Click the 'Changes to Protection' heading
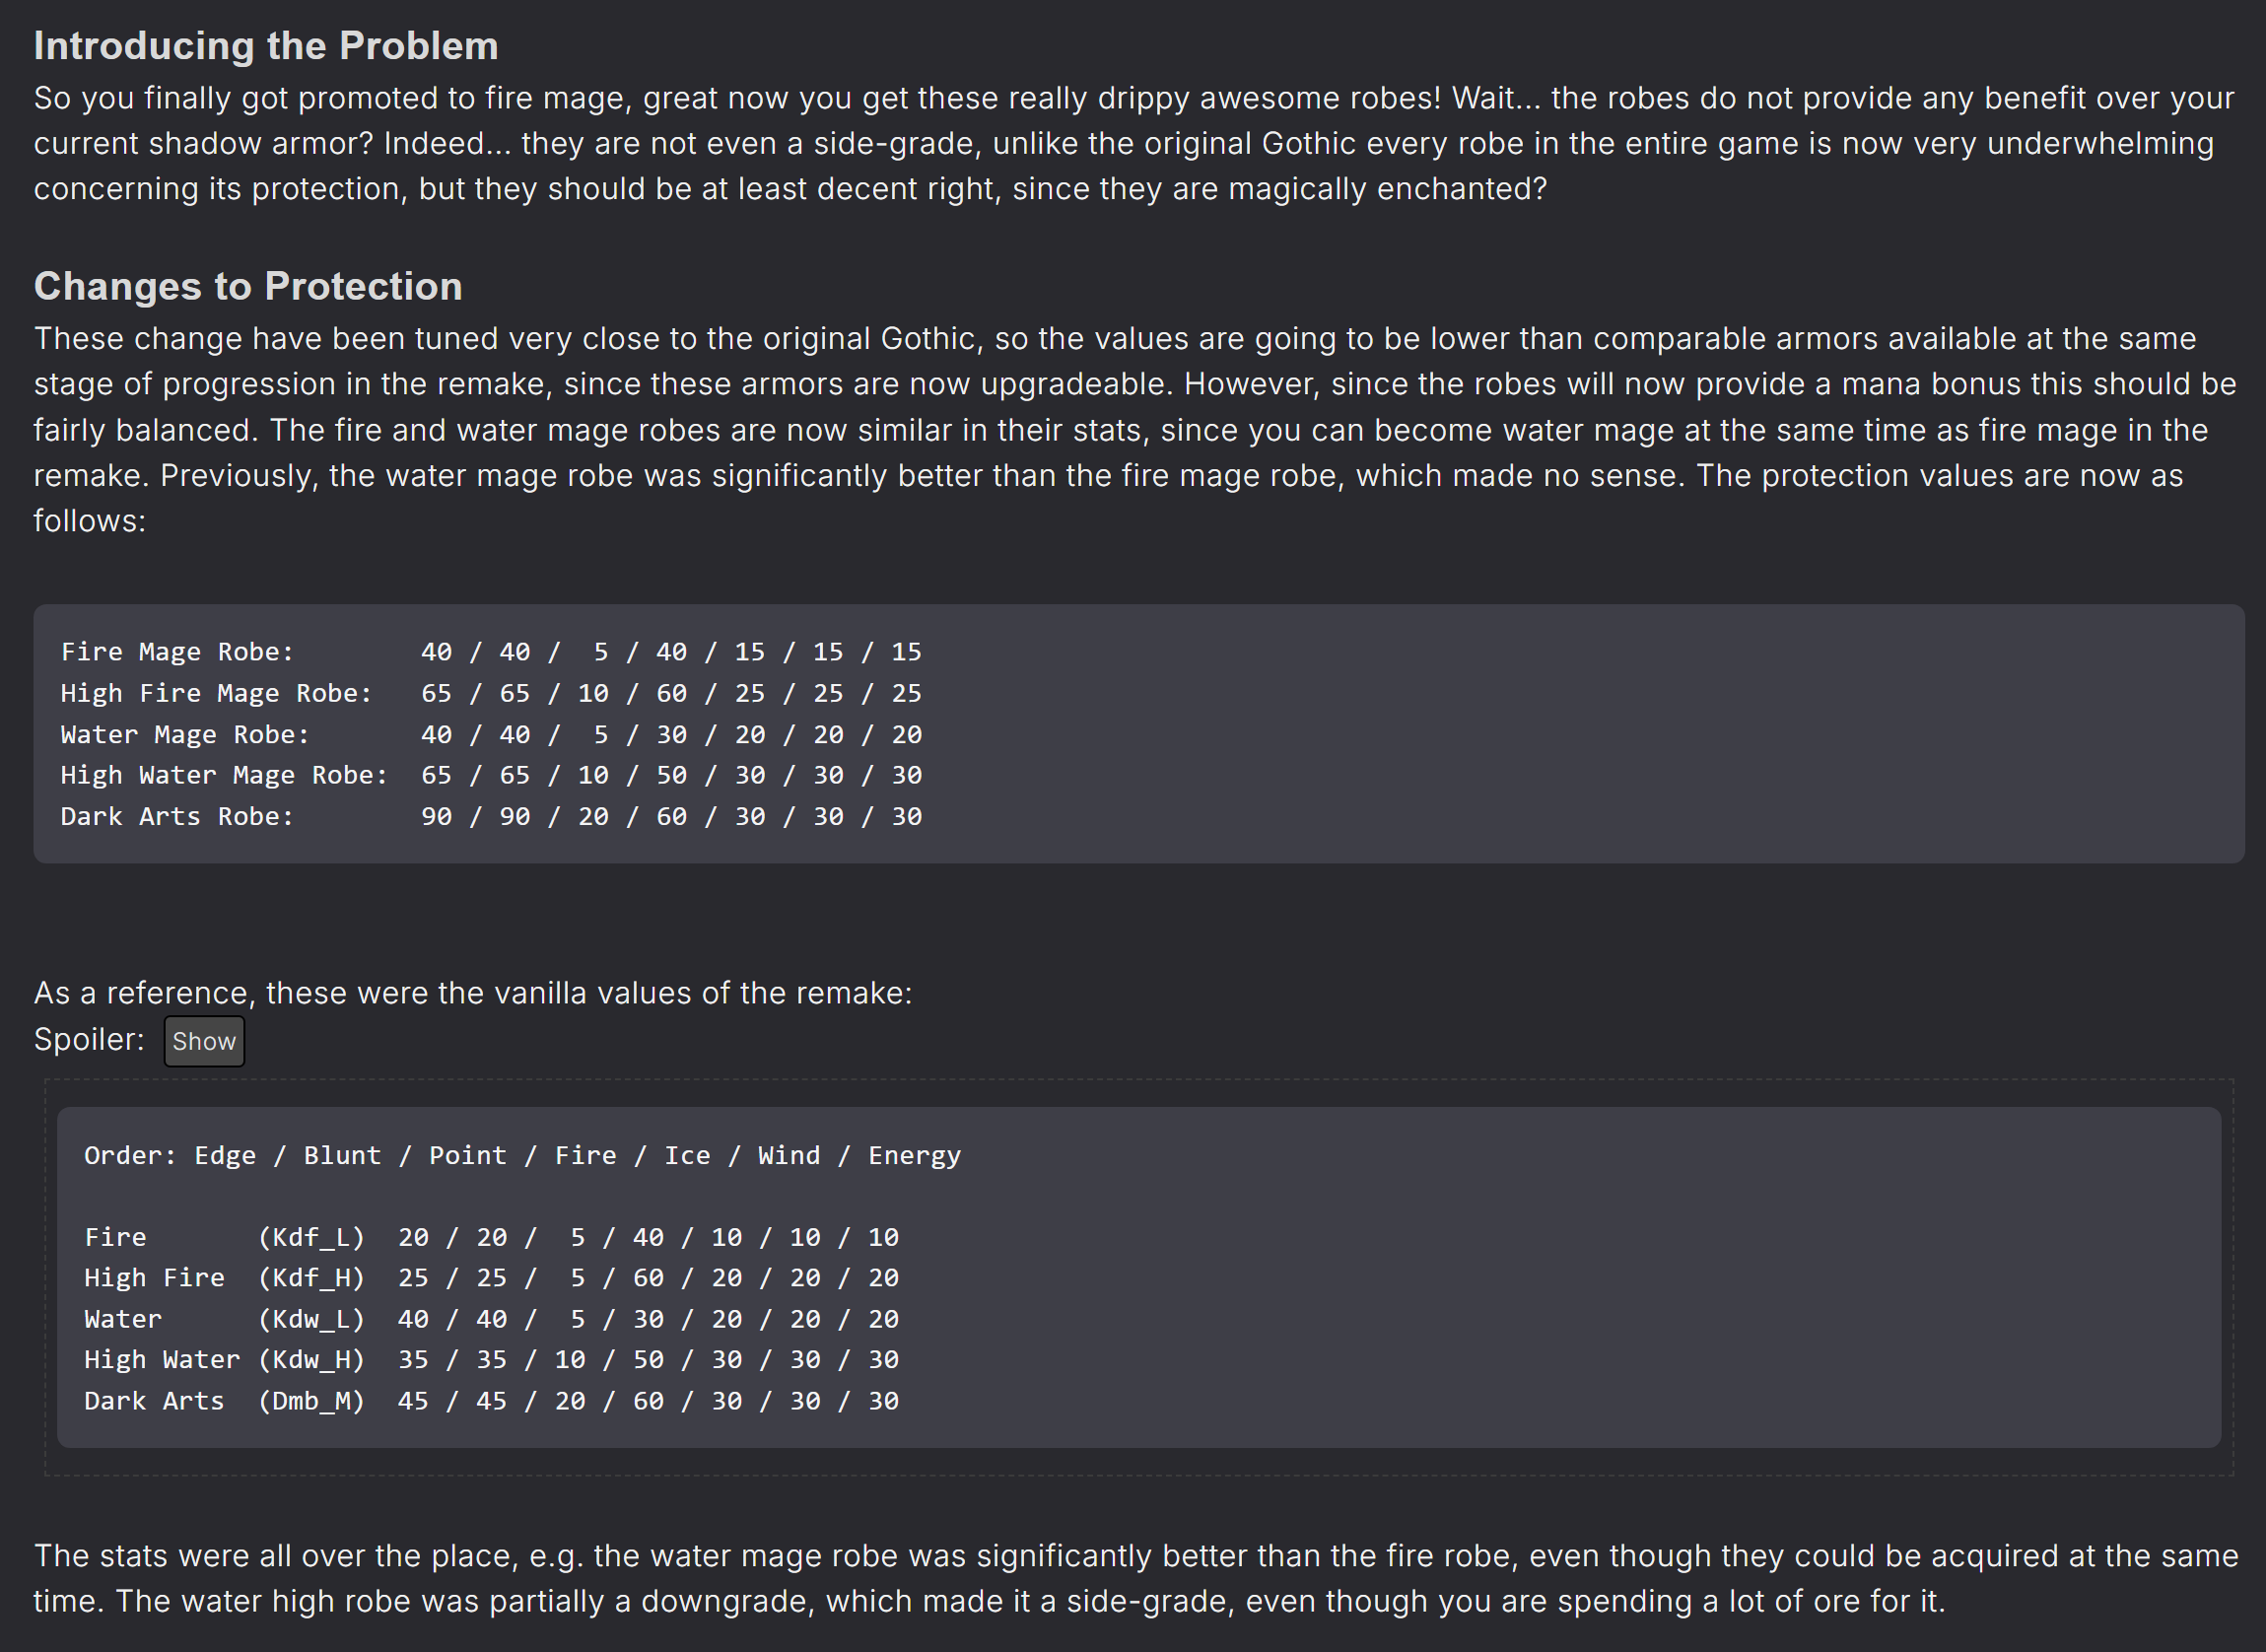This screenshot has height=1652, width=2266. (x=248, y=286)
